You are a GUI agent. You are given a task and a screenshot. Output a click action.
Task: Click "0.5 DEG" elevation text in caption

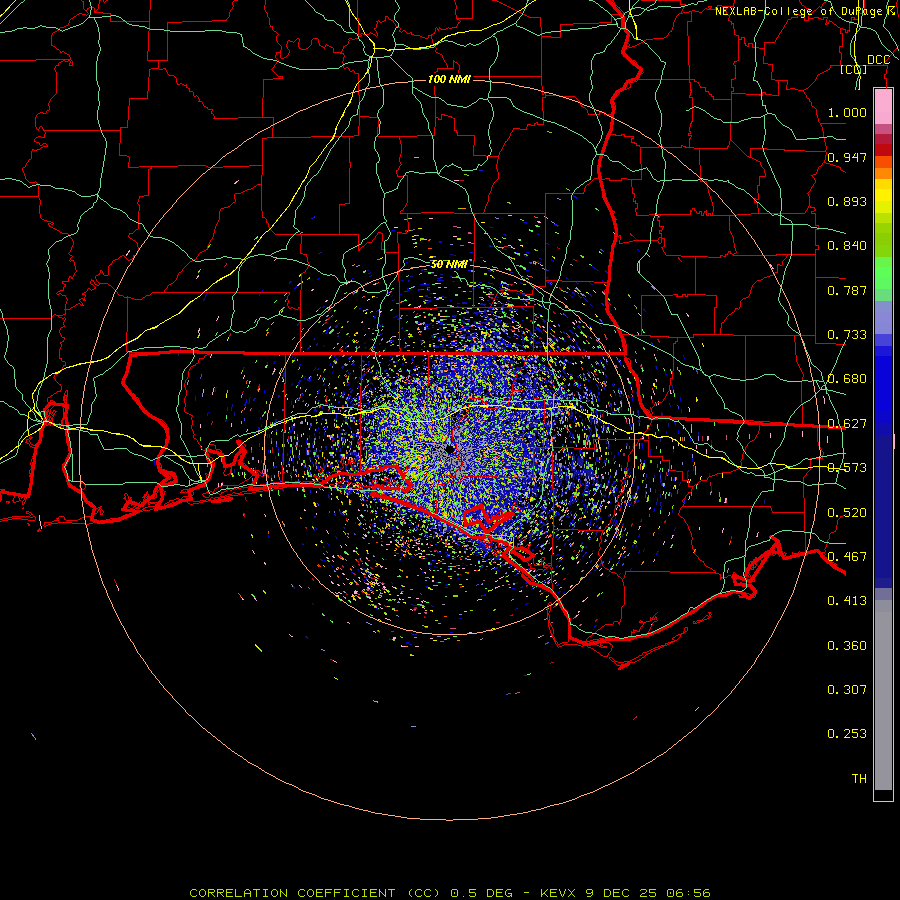(481, 893)
